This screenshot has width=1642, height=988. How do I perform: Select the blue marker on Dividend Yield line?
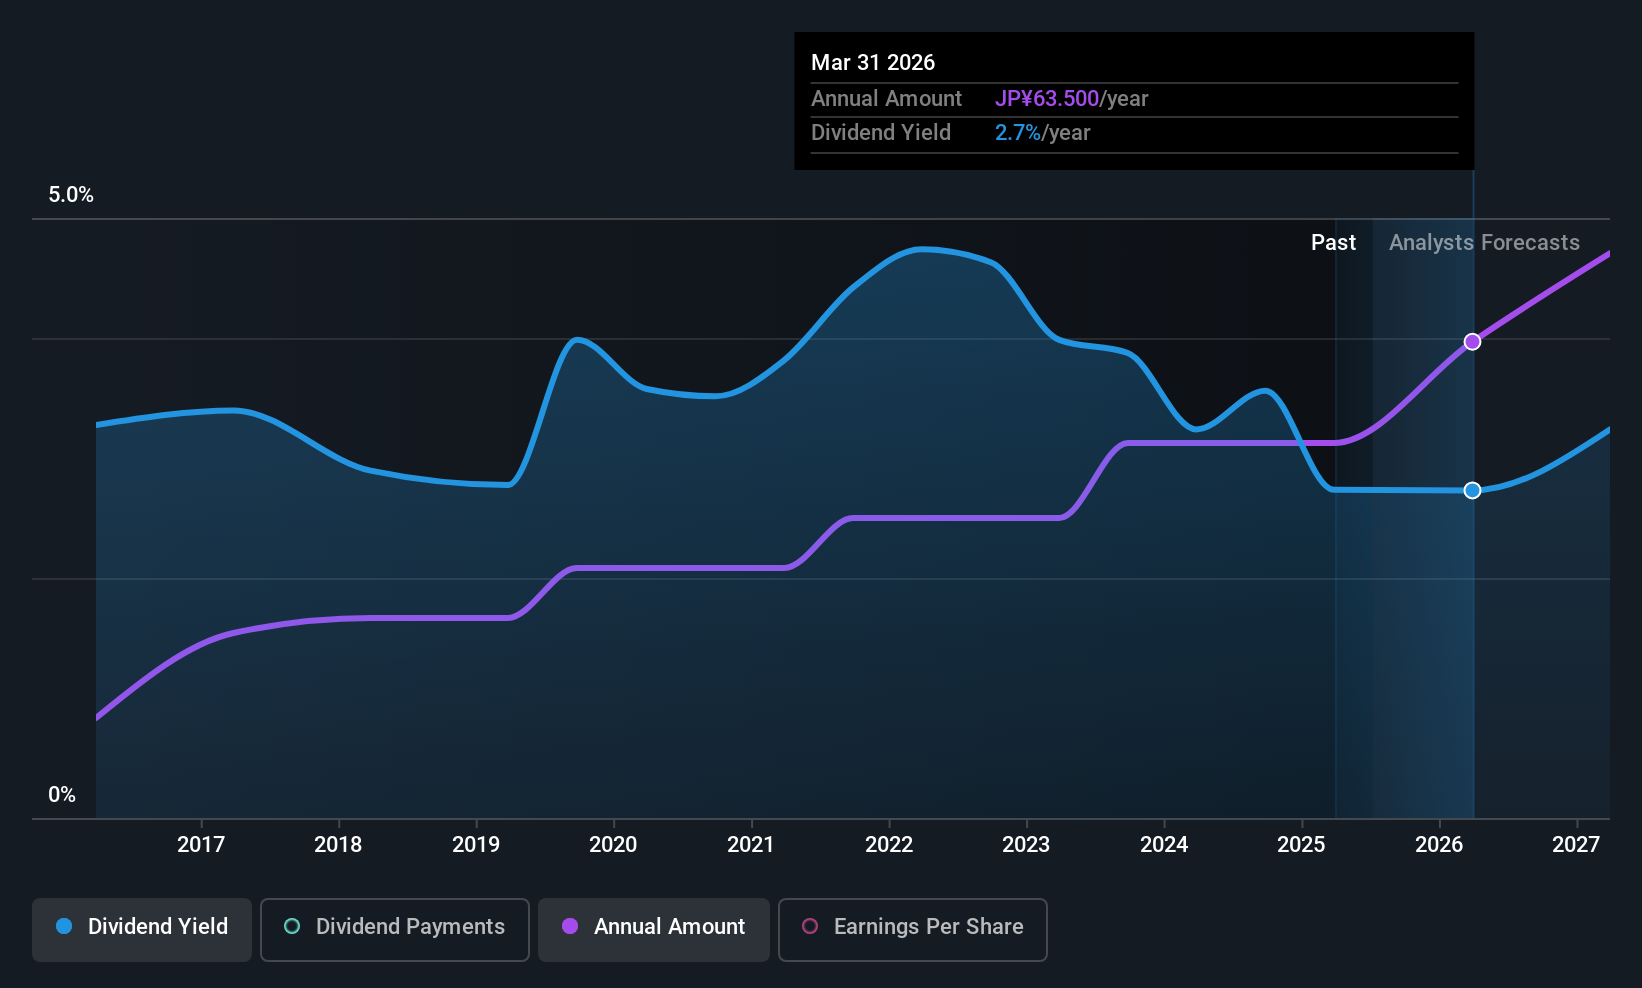point(1472,490)
